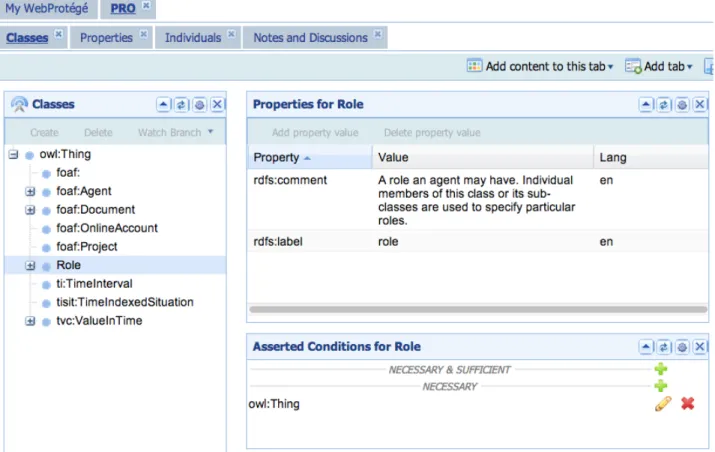Select the tisit:TimeIndexedSituation class

pyautogui.click(x=125, y=302)
